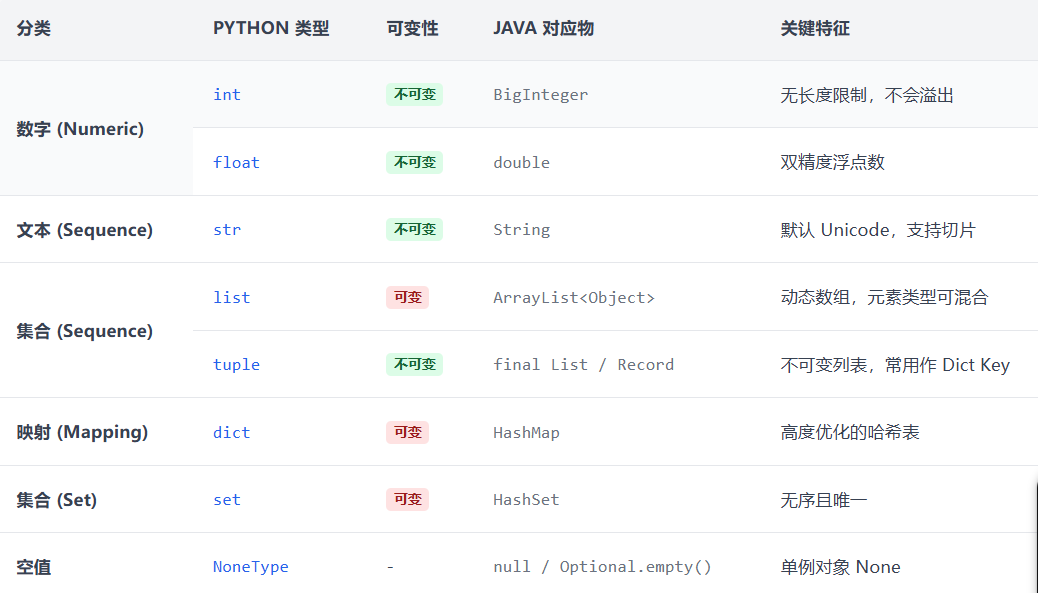This screenshot has width=1038, height=593.
Task: Click the "null / Optional.empty()" code text
Action: tap(602, 567)
